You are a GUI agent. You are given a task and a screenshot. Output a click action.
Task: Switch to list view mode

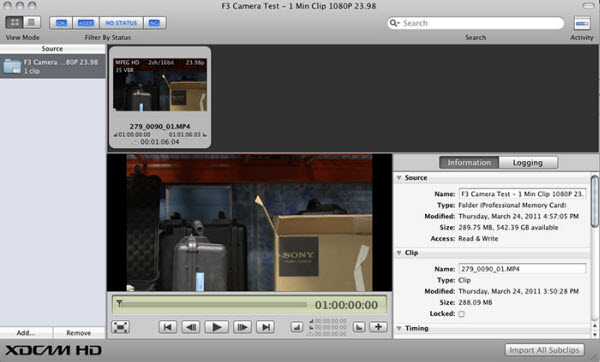pos(32,23)
